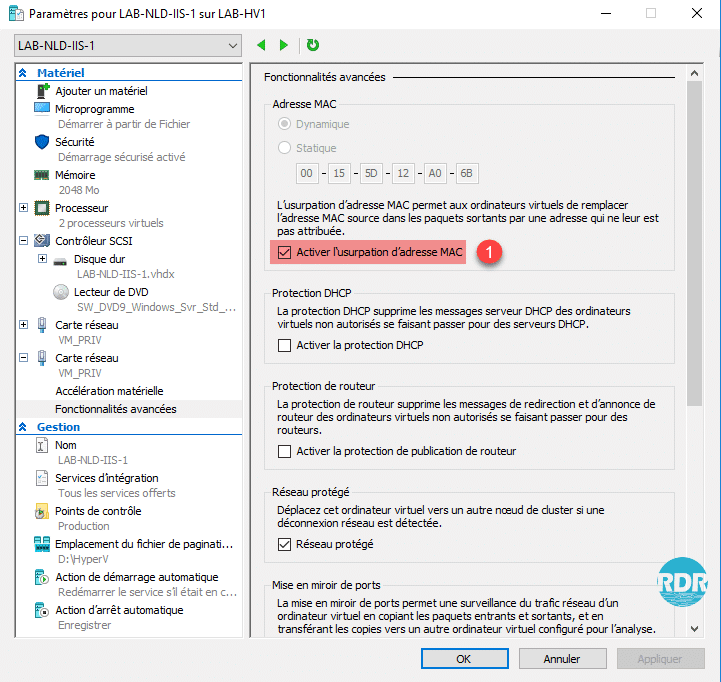Screen dimensions: 721x682
Task: Click the Mémoire RAM icon
Action: pyautogui.click(x=41, y=175)
